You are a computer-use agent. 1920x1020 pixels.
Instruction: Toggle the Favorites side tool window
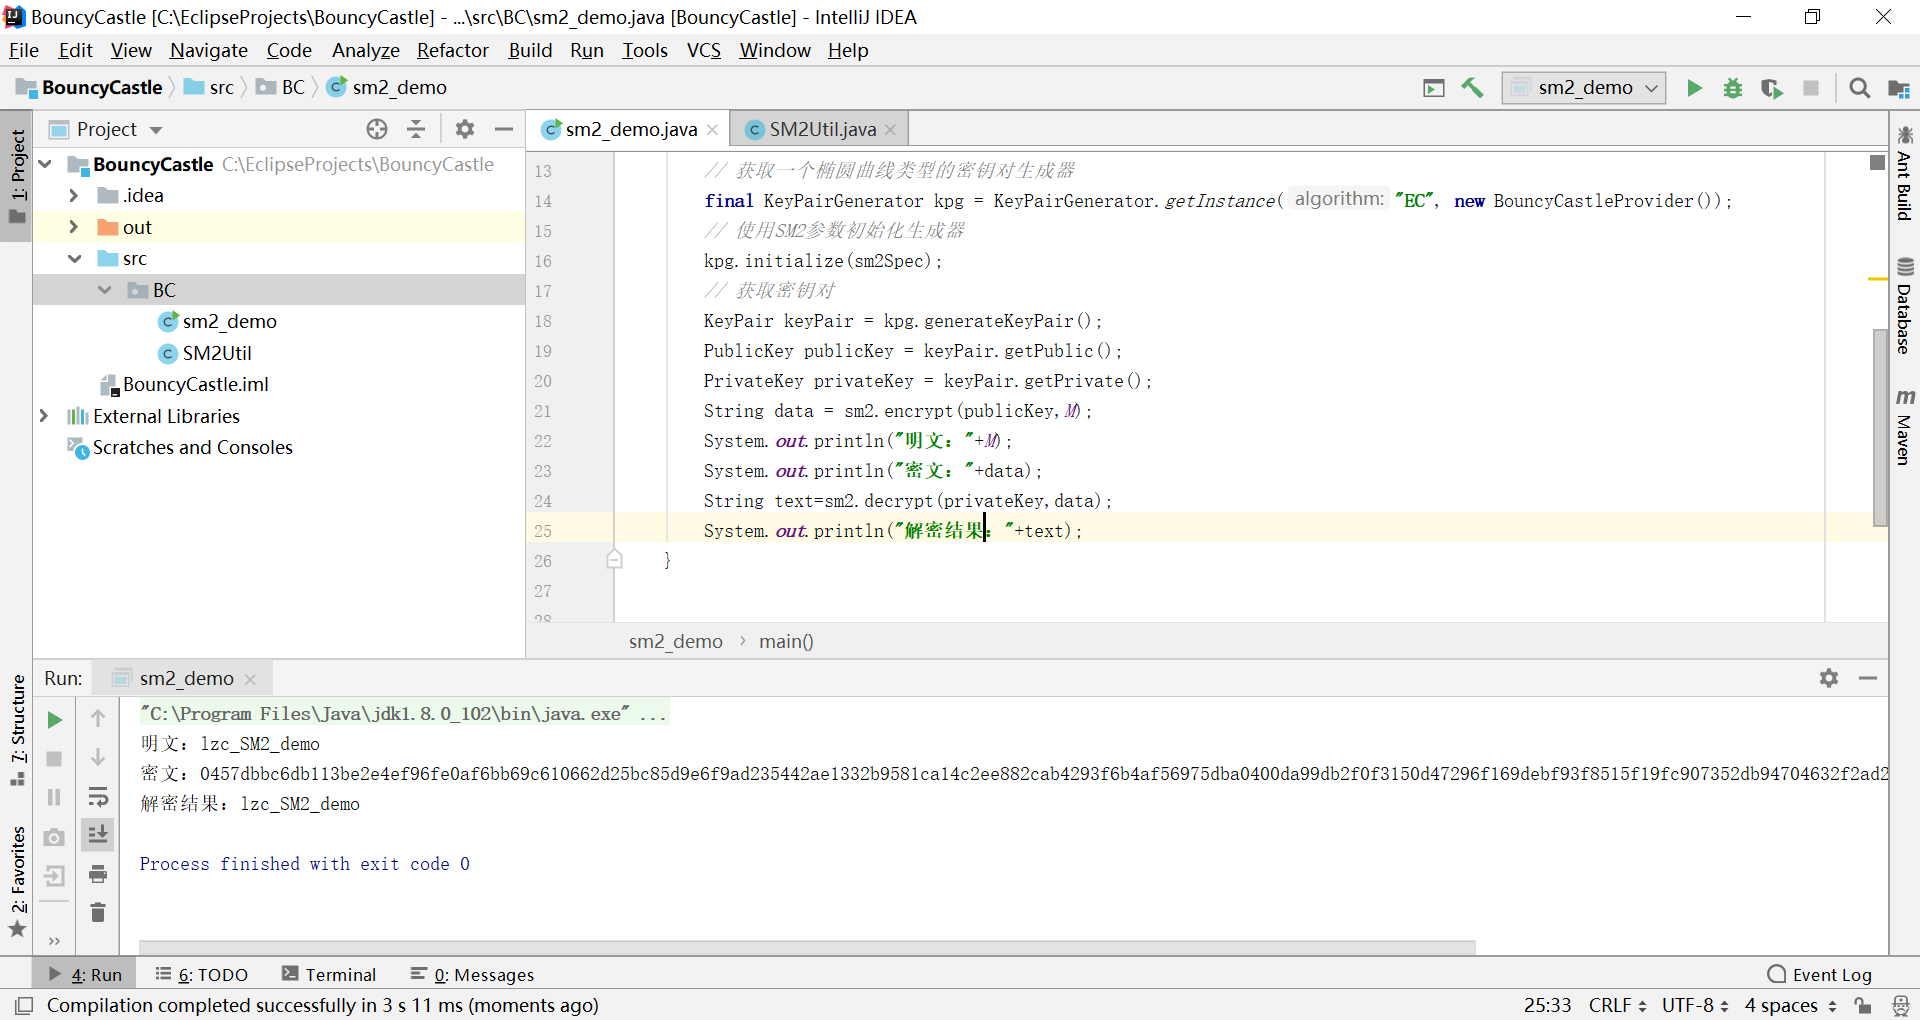click(x=17, y=880)
